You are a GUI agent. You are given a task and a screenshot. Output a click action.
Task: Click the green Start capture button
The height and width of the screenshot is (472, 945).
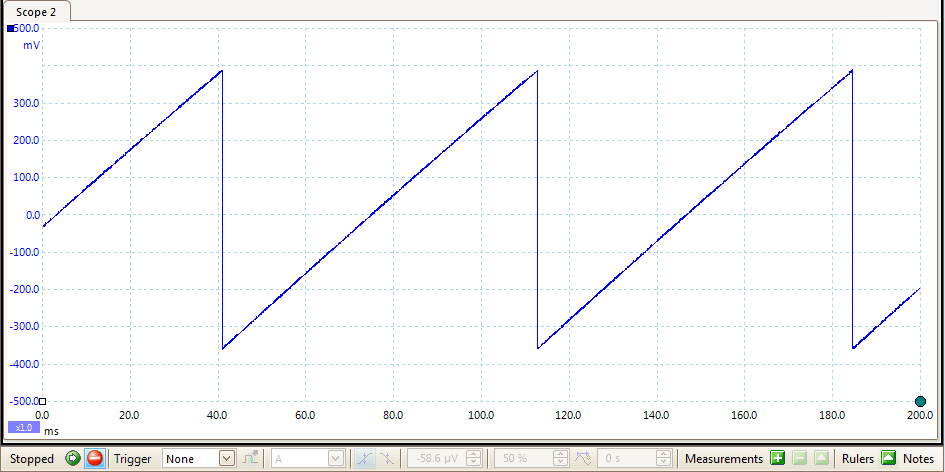coord(72,459)
